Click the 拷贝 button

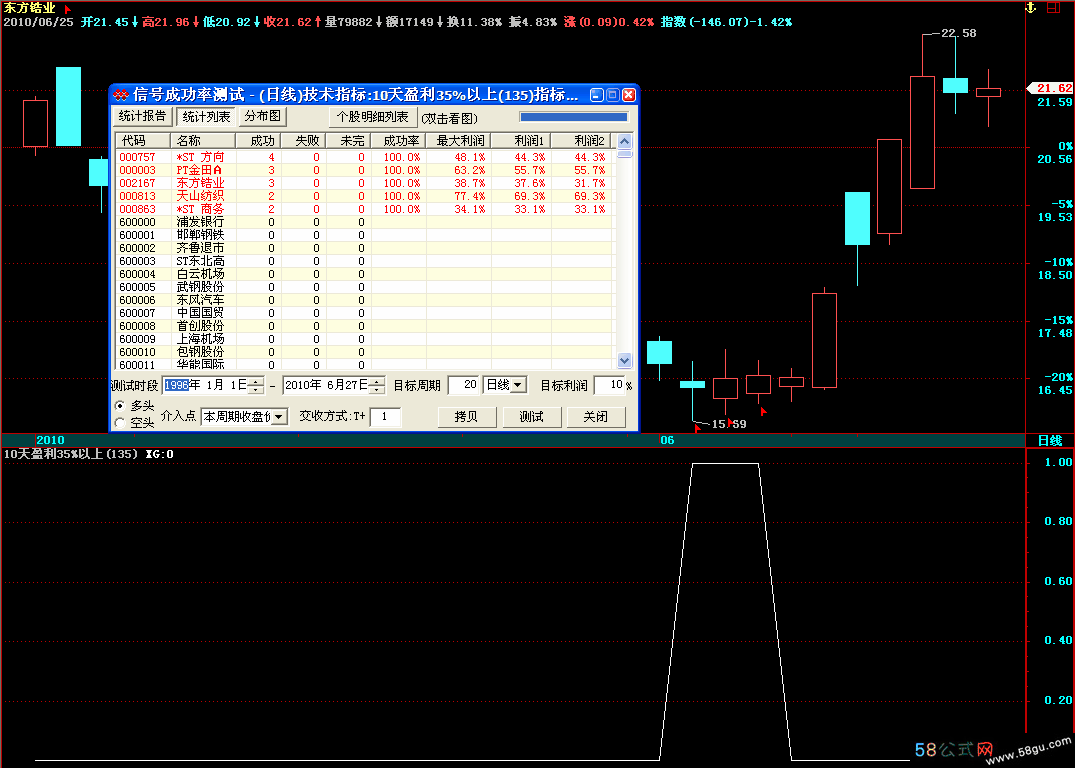[x=466, y=417]
